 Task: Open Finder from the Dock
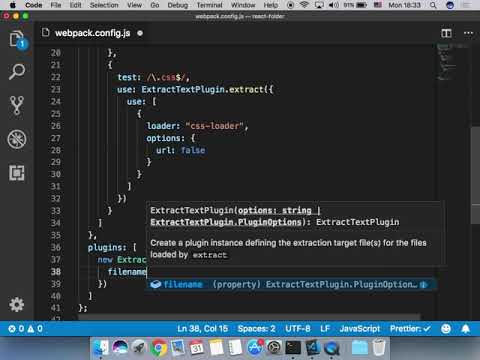101,348
